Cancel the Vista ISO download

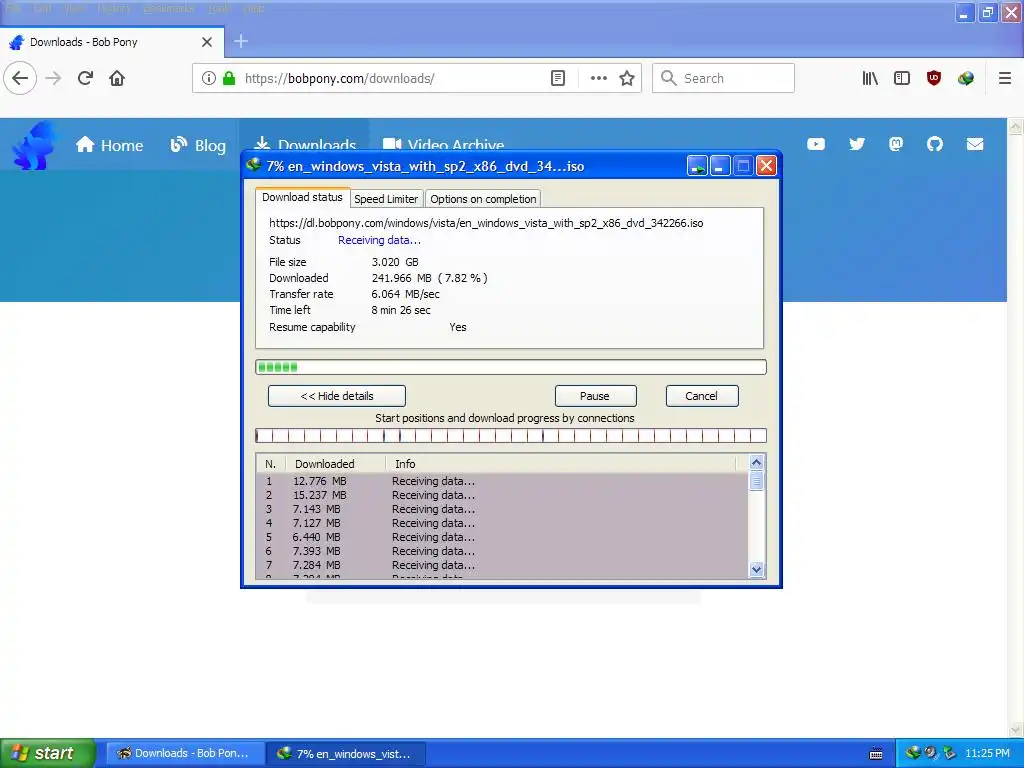click(x=701, y=396)
